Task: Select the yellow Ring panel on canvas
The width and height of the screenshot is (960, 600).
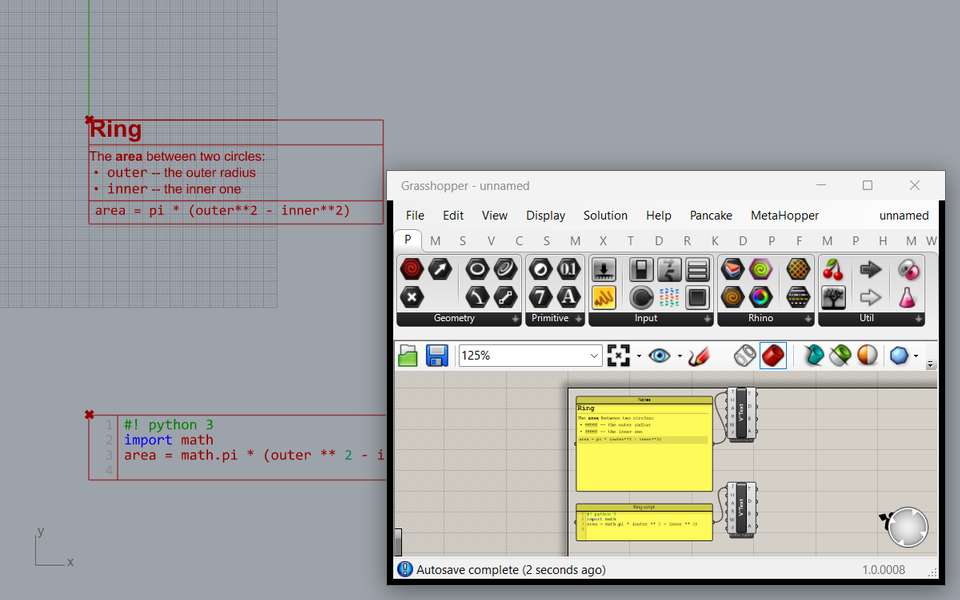Action: point(644,444)
